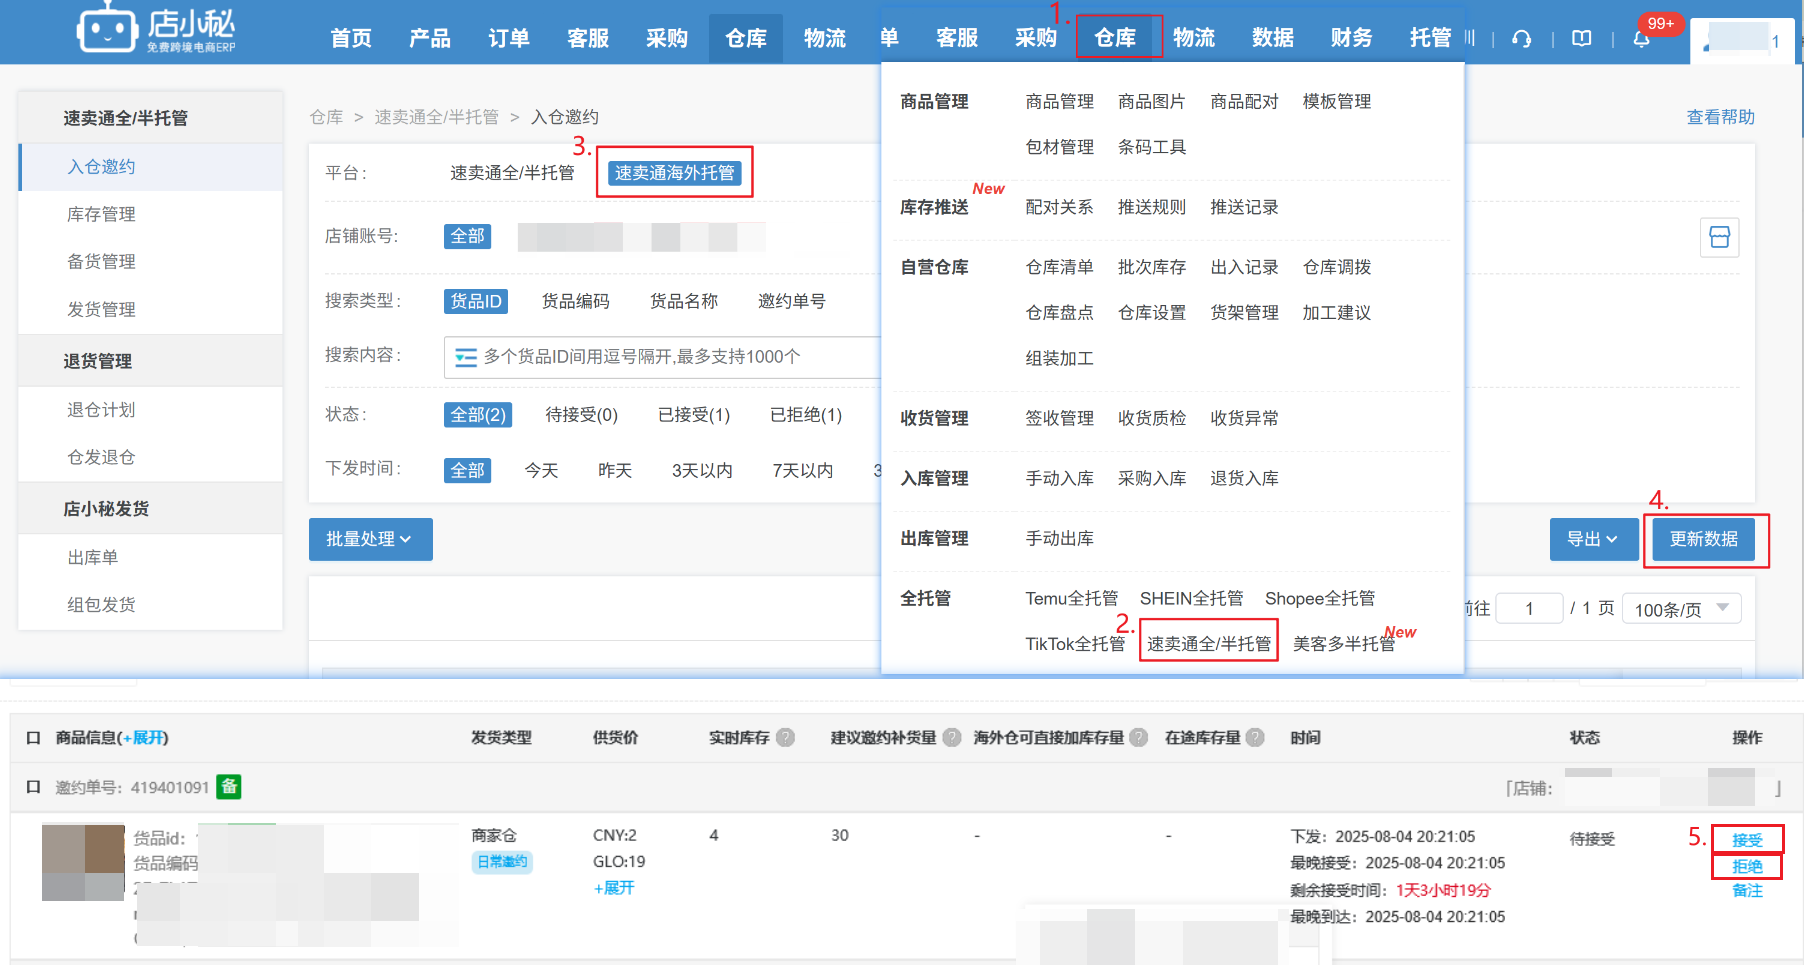This screenshot has width=1804, height=965.
Task: Select 商品图片 in the warehouse menu
Action: 1152,102
